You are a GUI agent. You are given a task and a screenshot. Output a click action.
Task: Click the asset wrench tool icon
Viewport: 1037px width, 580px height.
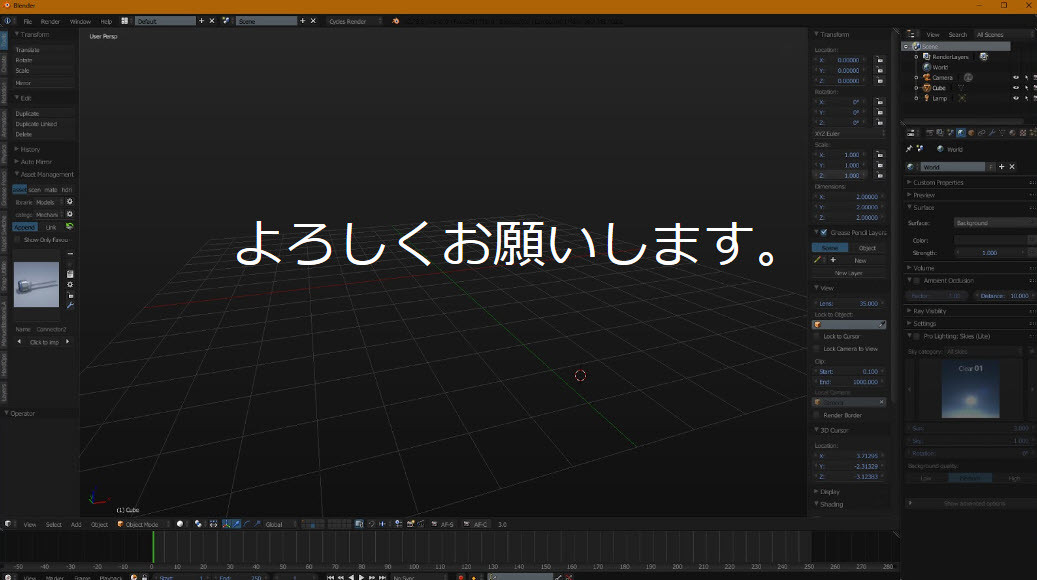point(70,306)
